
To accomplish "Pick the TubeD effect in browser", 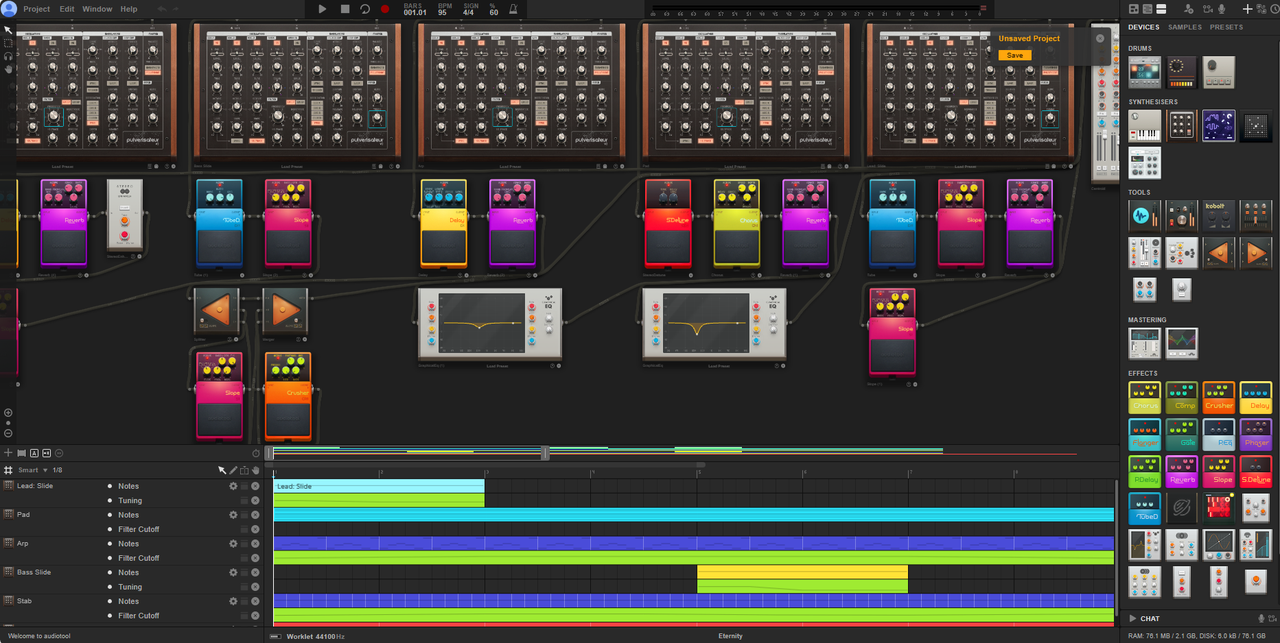I will click(1145, 508).
